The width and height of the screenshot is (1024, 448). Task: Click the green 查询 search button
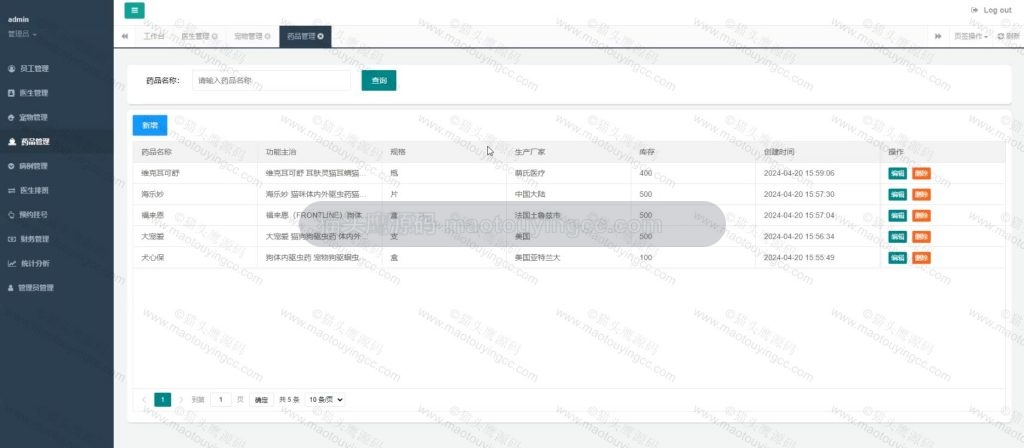(379, 80)
